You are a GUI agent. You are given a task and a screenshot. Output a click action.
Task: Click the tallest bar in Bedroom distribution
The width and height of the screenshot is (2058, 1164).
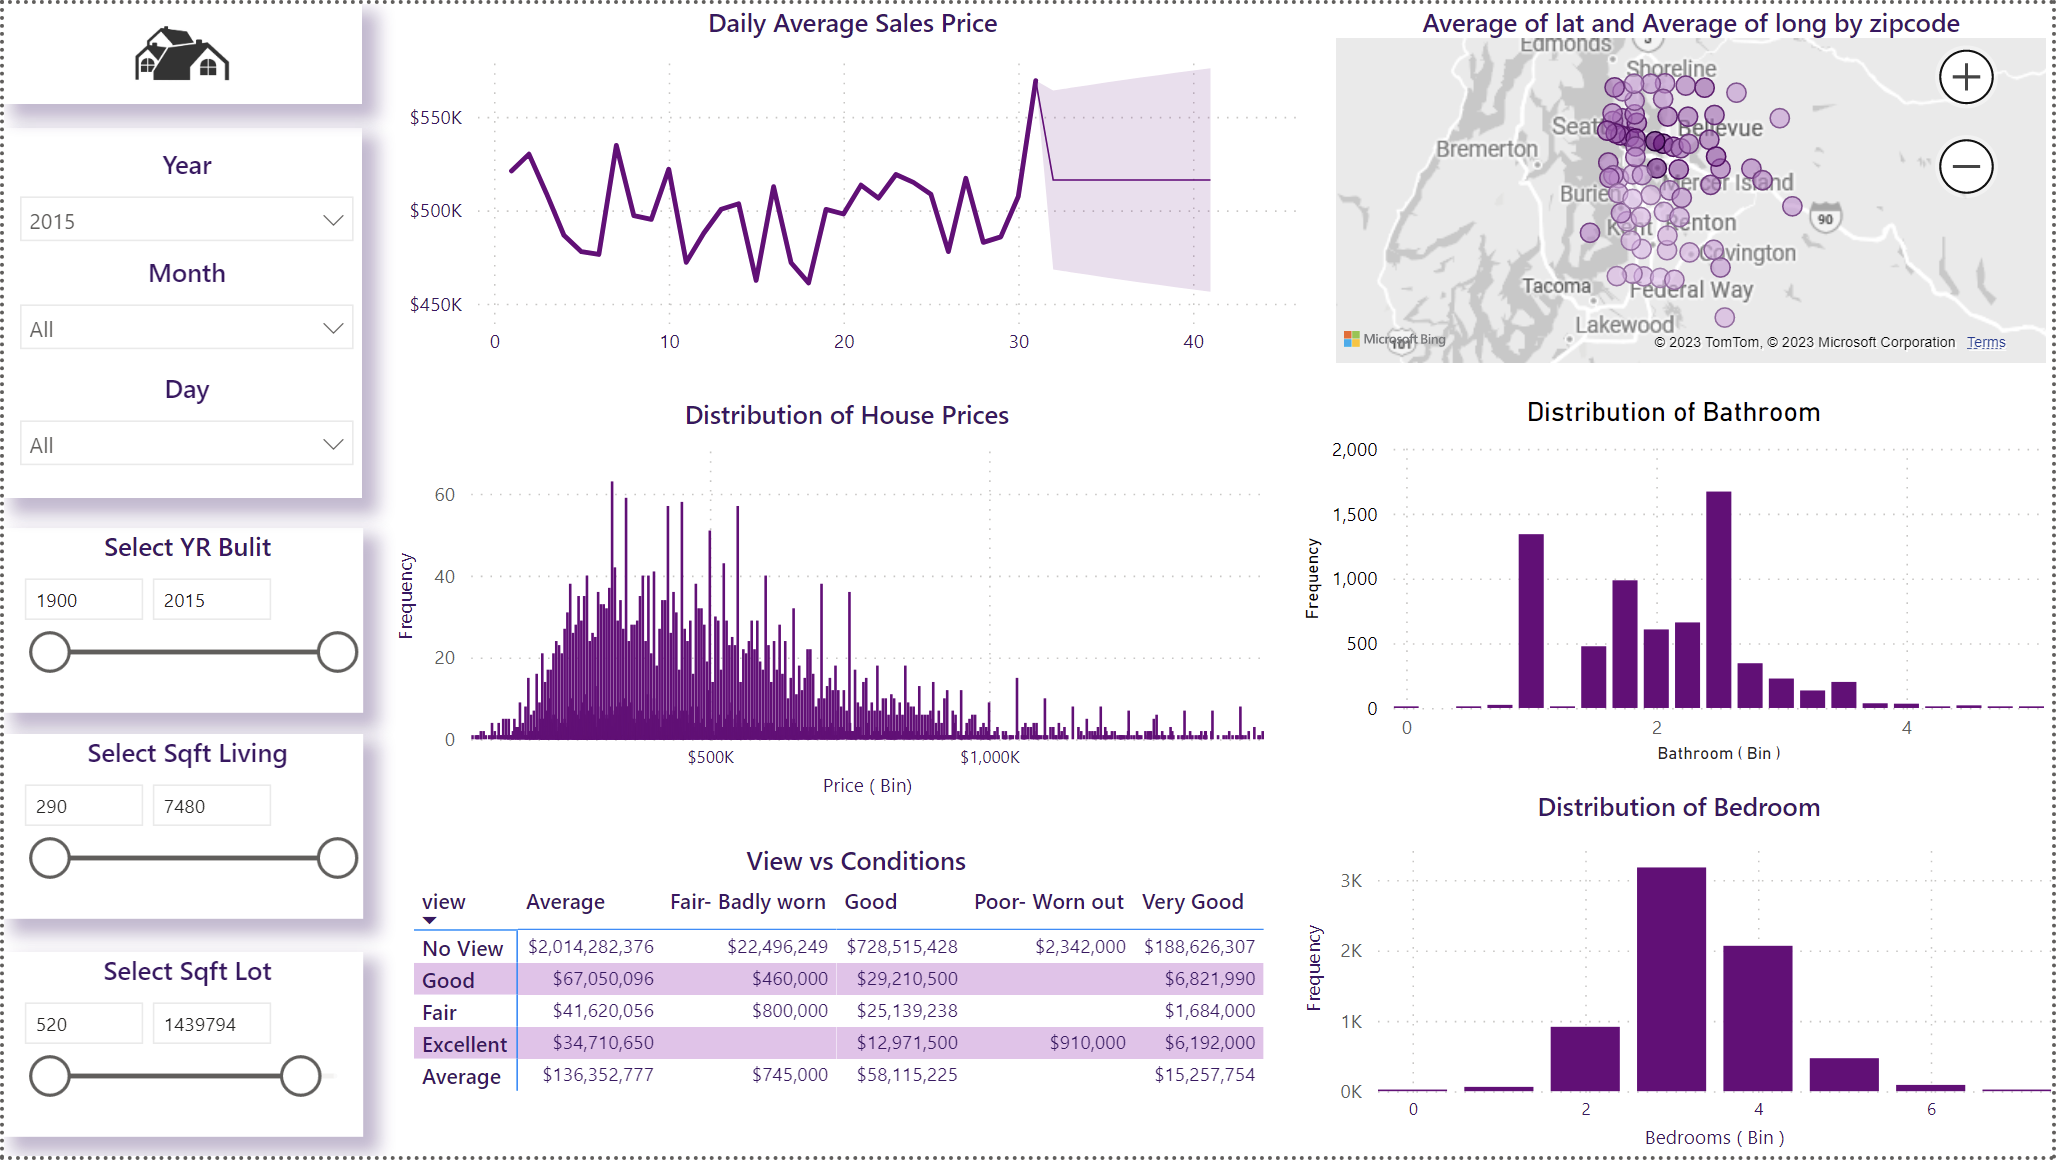coord(1671,979)
